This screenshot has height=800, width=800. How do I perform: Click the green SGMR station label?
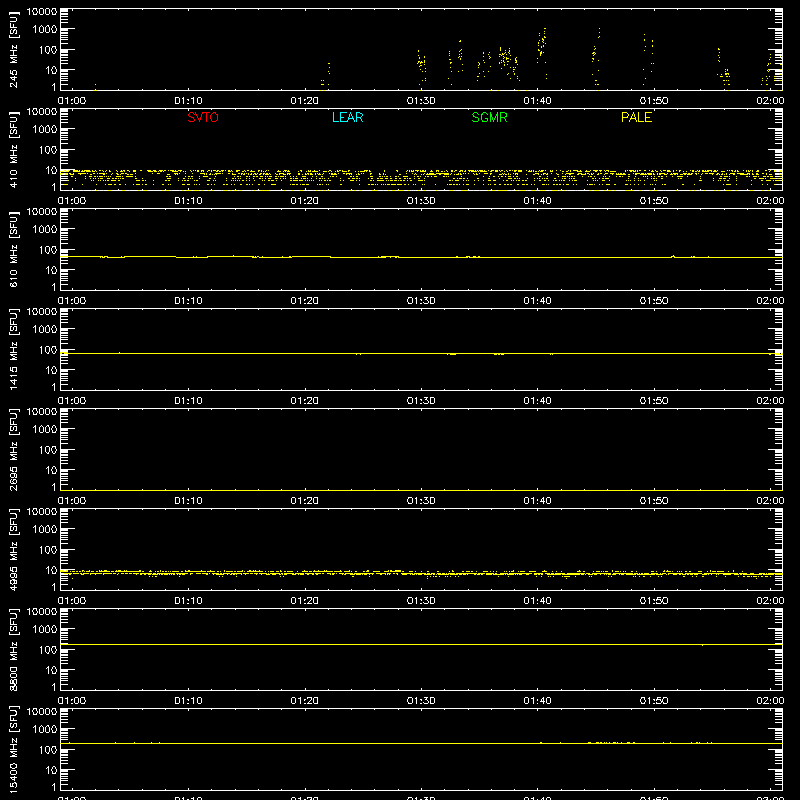point(489,117)
